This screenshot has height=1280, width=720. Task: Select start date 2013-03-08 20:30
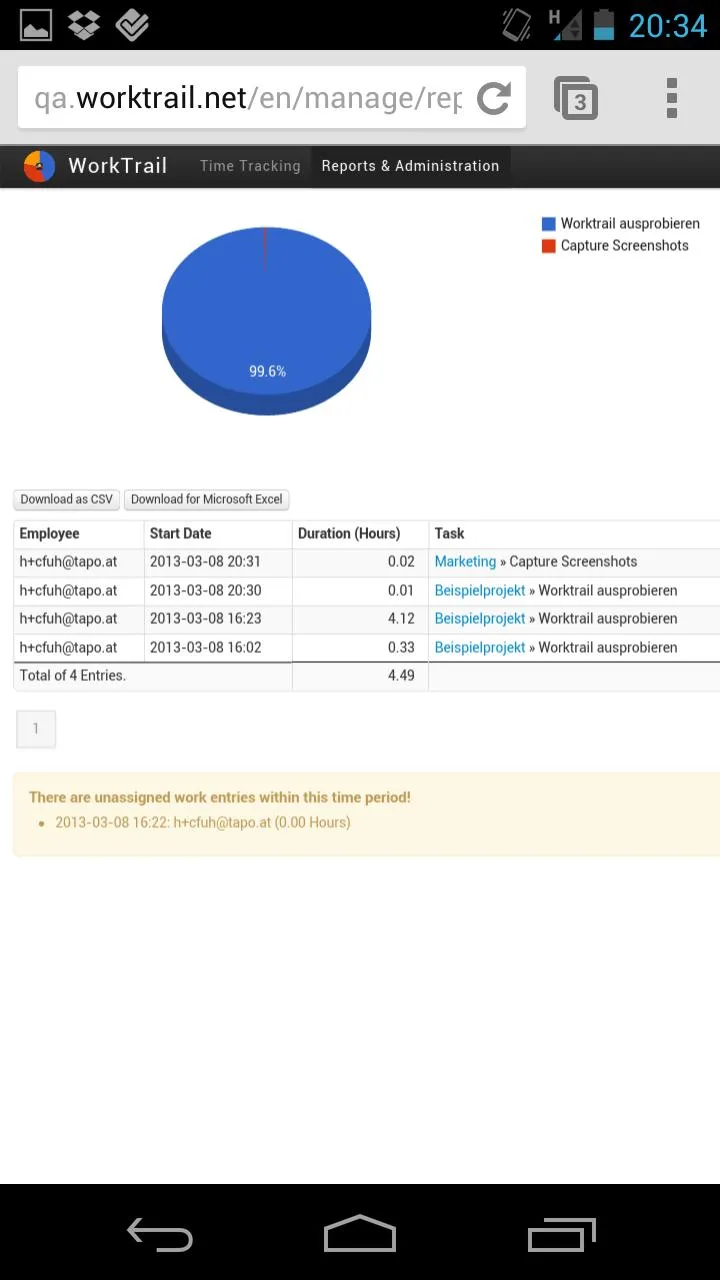(x=206, y=591)
